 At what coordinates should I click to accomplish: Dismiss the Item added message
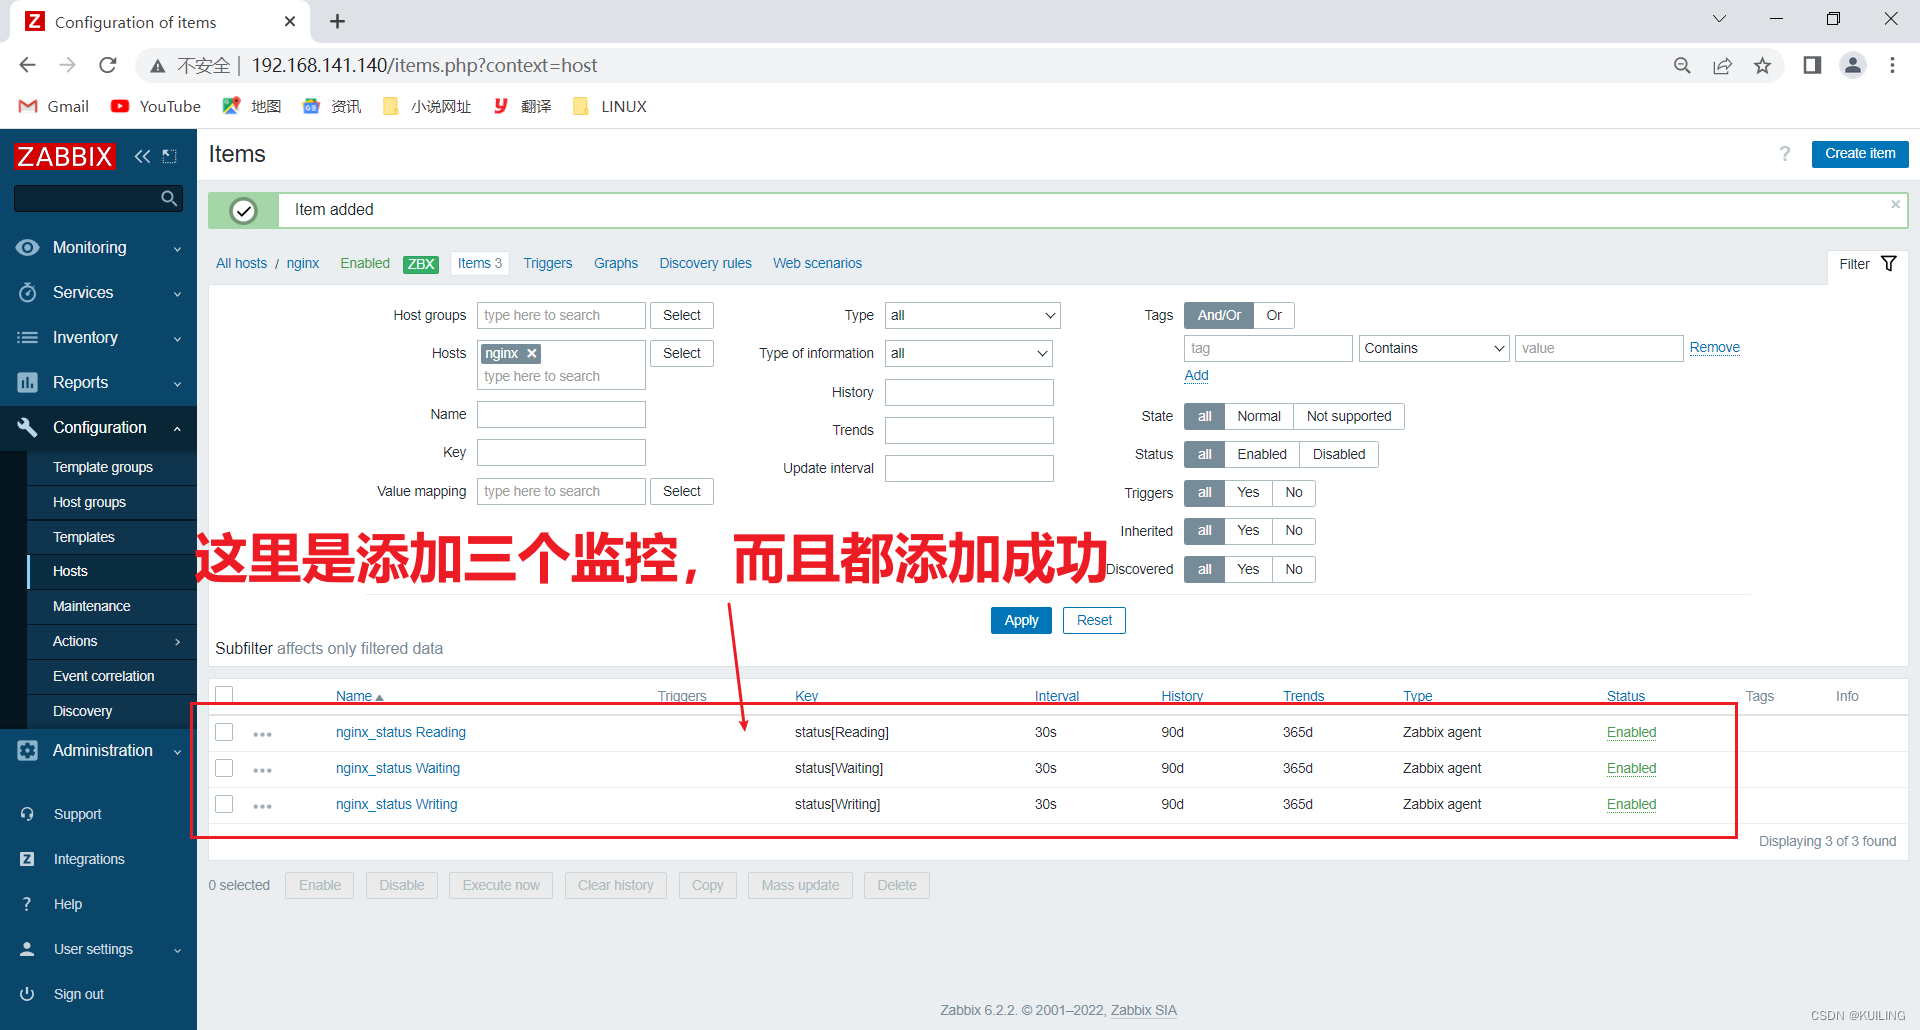click(1895, 204)
